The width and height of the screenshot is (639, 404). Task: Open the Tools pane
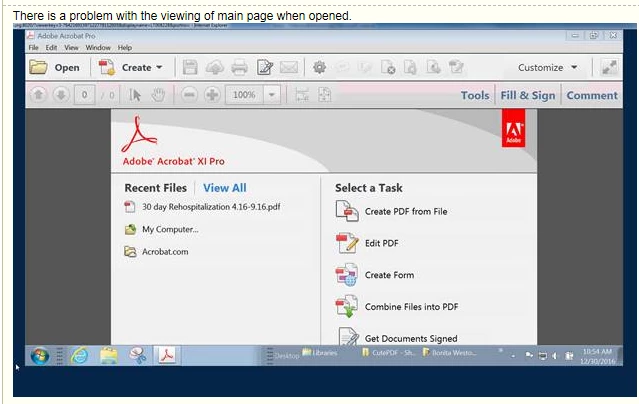(475, 95)
